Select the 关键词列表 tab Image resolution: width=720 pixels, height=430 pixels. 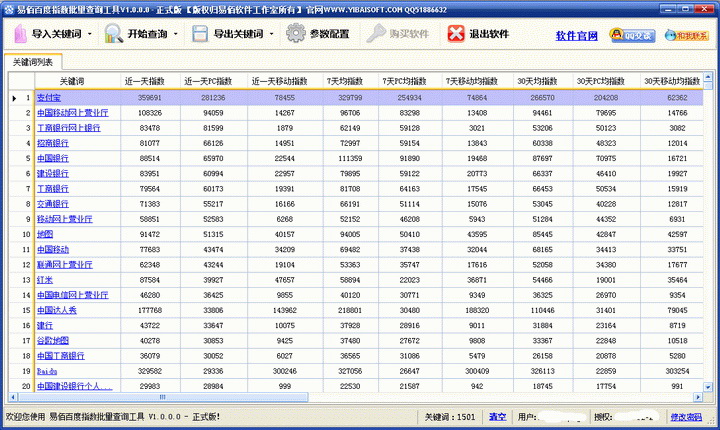[33, 62]
